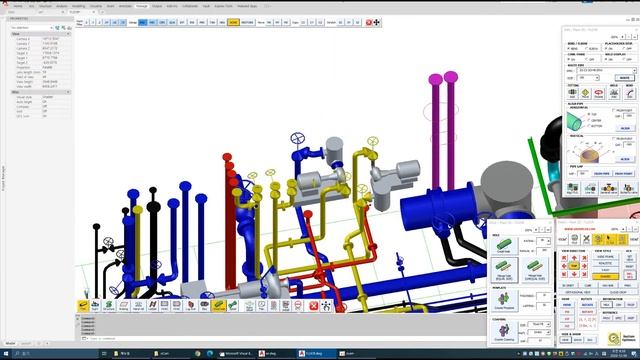
Task: Select the Ladder tool in bottom toolbar
Action: pyautogui.click(x=152, y=305)
